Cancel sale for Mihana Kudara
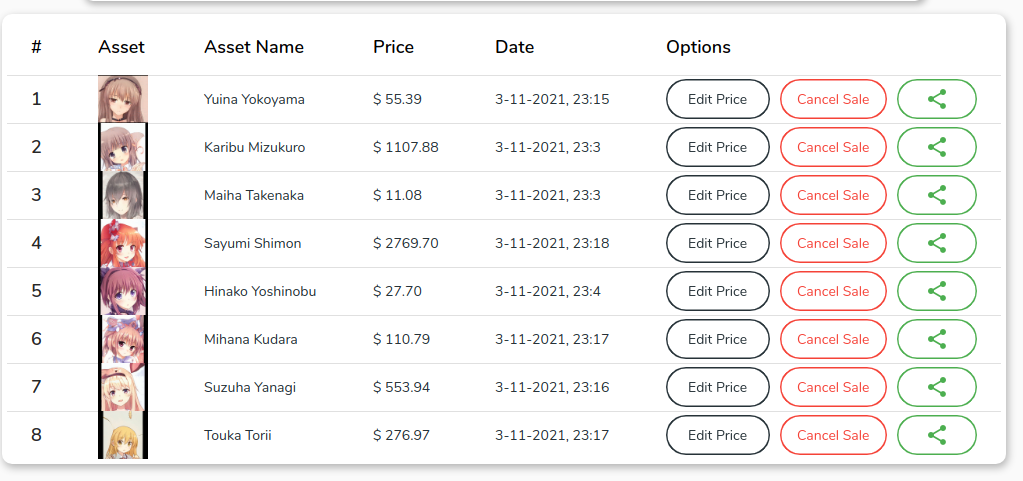The width and height of the screenshot is (1023, 481). click(x=833, y=339)
